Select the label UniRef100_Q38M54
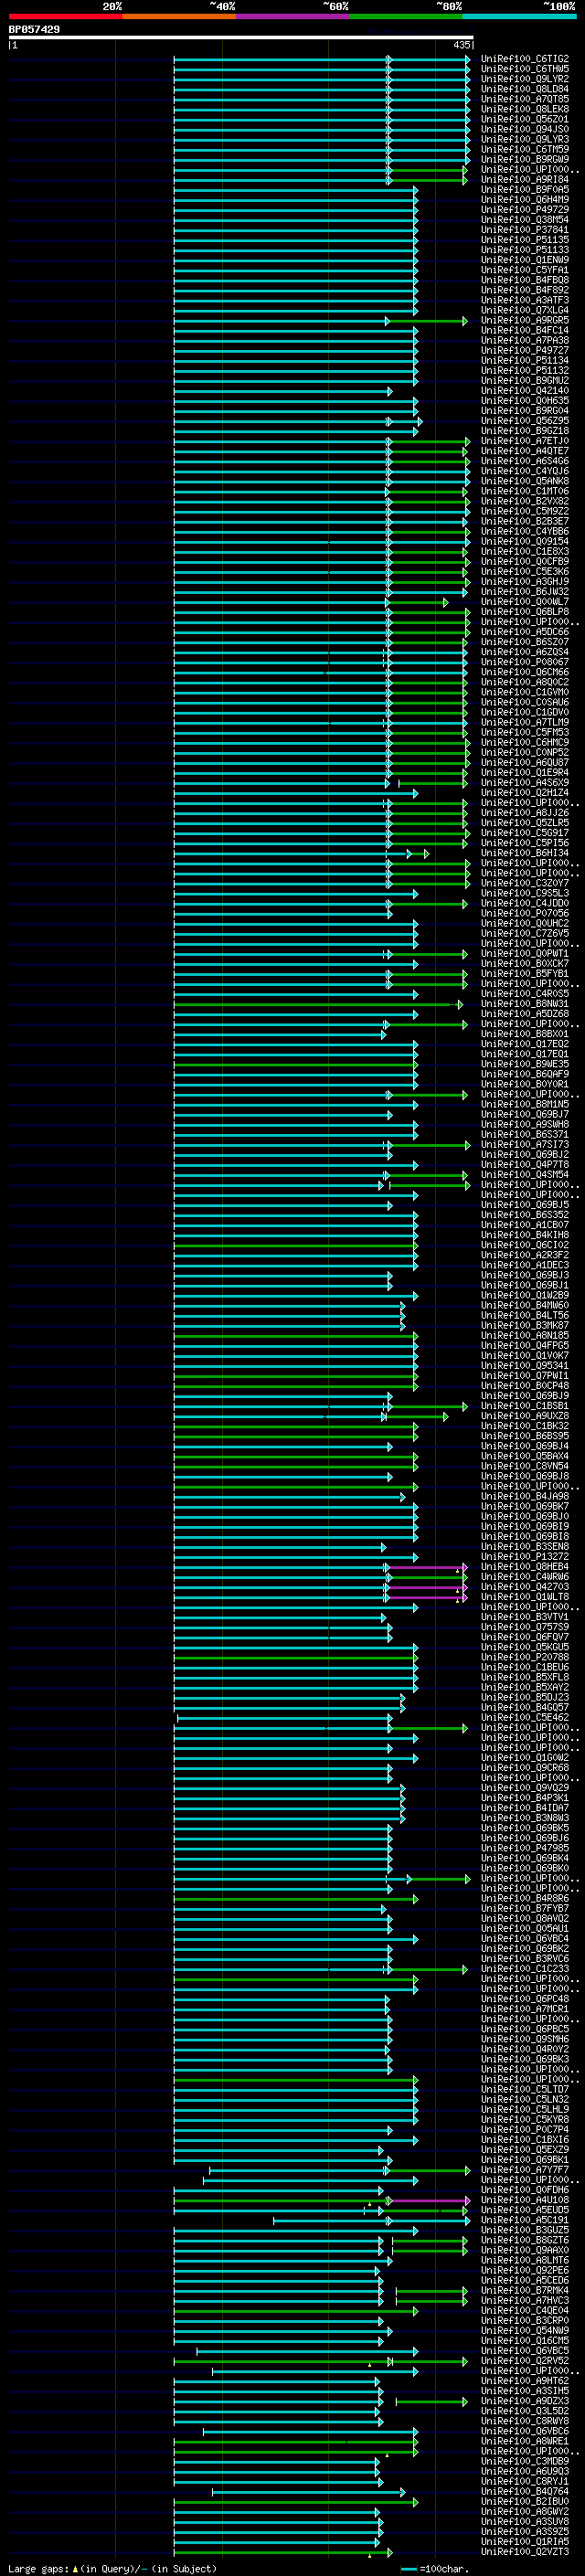 (524, 220)
